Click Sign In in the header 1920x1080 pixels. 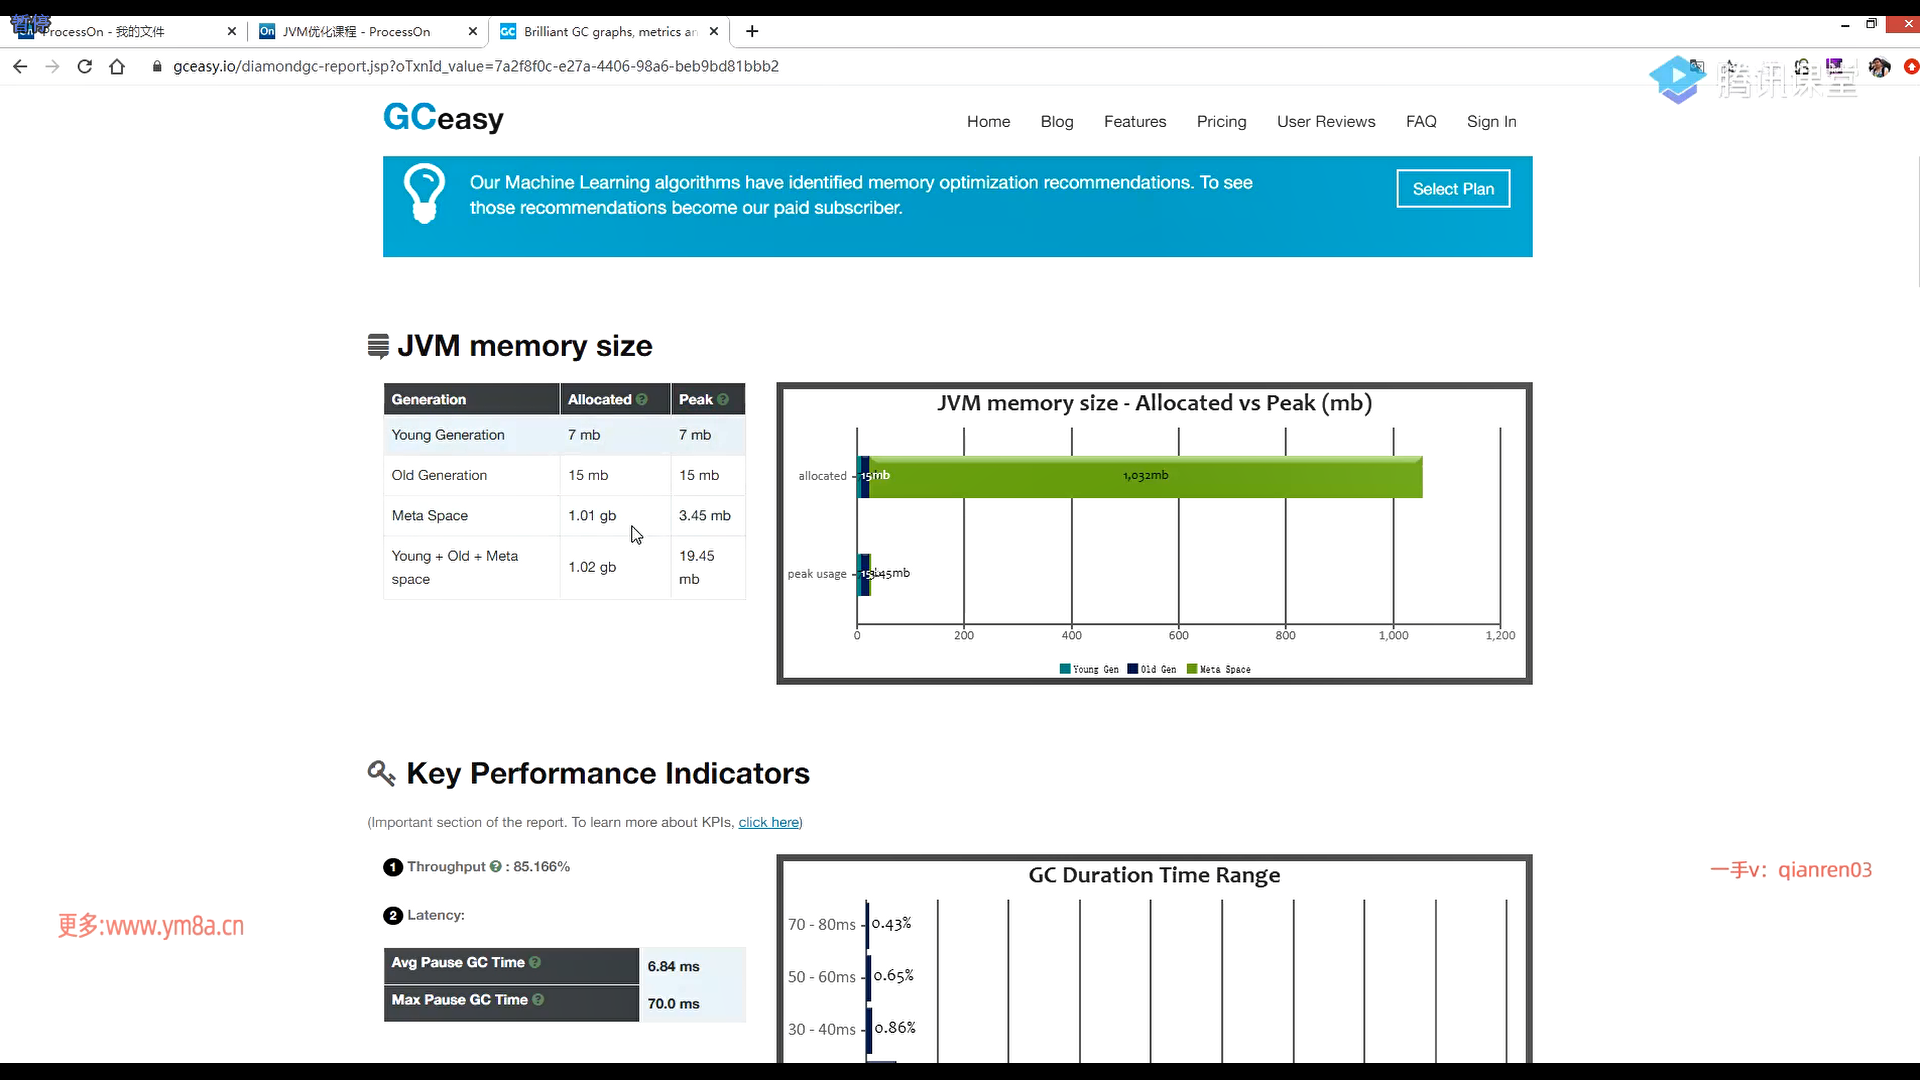tap(1491, 121)
